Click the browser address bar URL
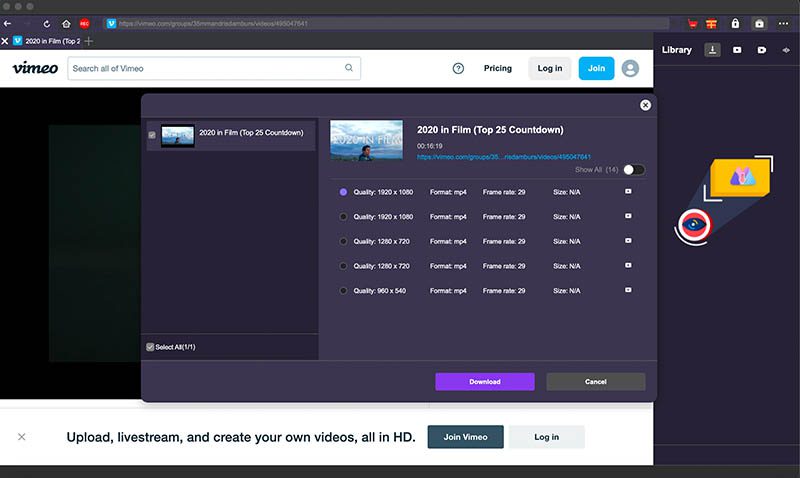Screen dimensions: 800x478 [x=213, y=23]
